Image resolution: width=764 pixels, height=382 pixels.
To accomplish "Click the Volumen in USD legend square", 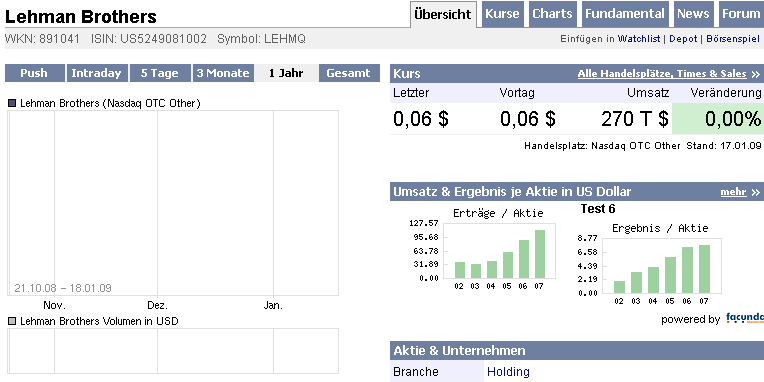I will [12, 321].
